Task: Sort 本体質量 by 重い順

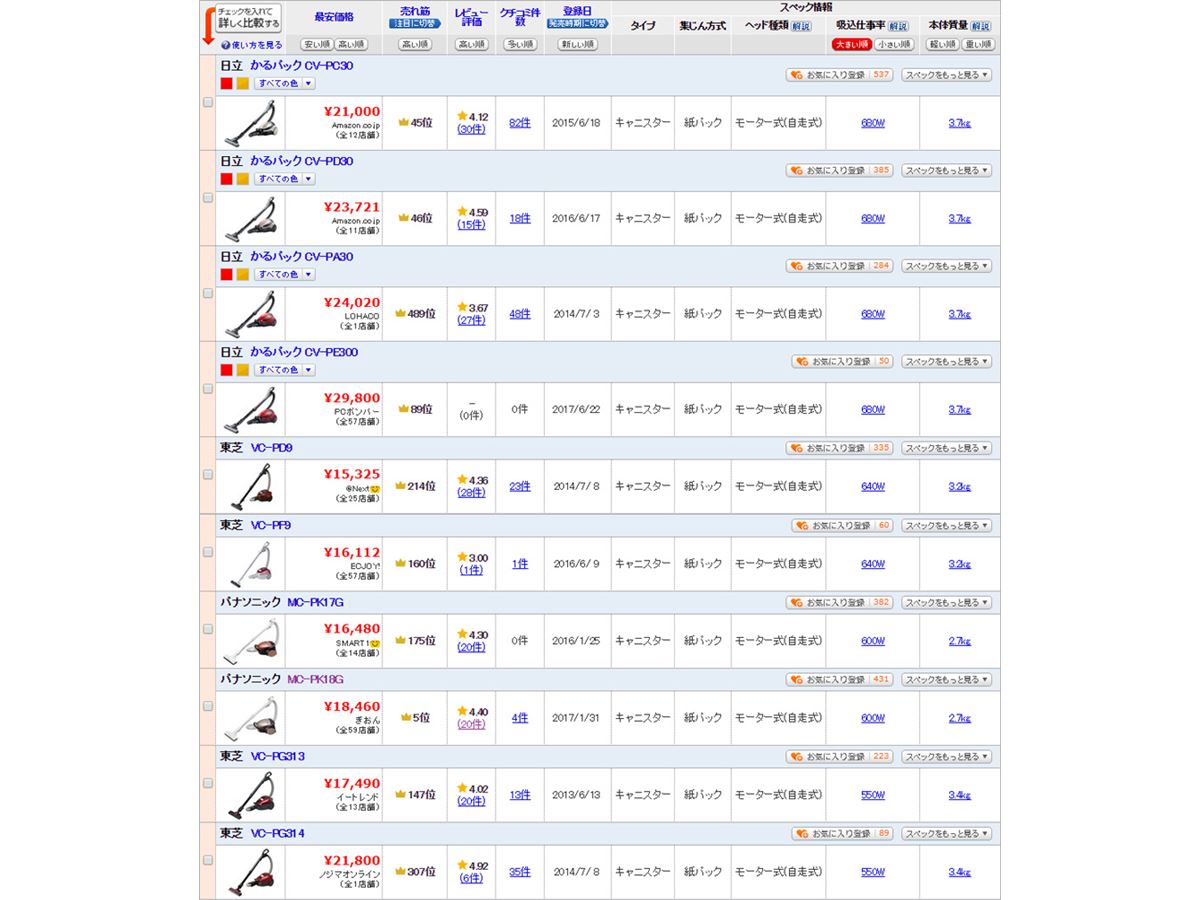Action: [x=978, y=45]
